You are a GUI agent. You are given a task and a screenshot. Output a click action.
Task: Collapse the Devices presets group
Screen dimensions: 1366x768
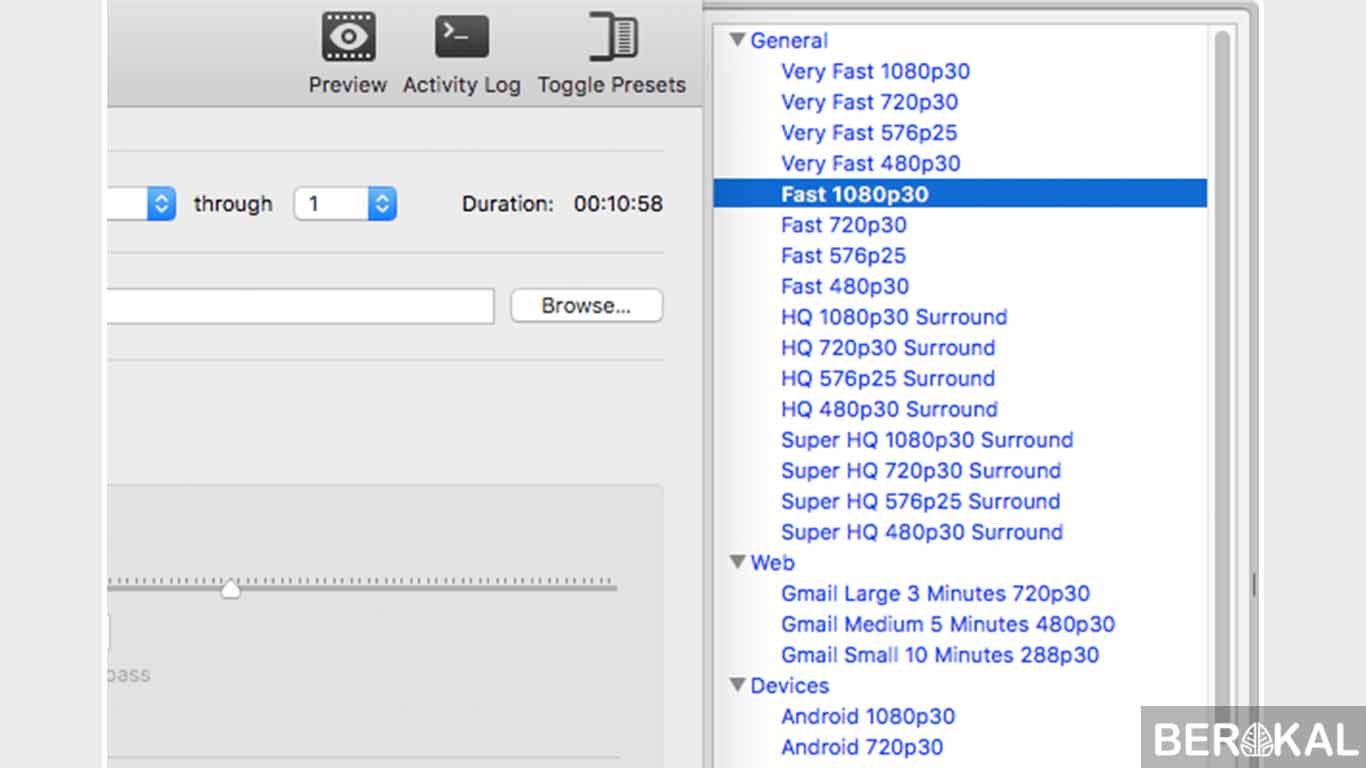coord(738,685)
